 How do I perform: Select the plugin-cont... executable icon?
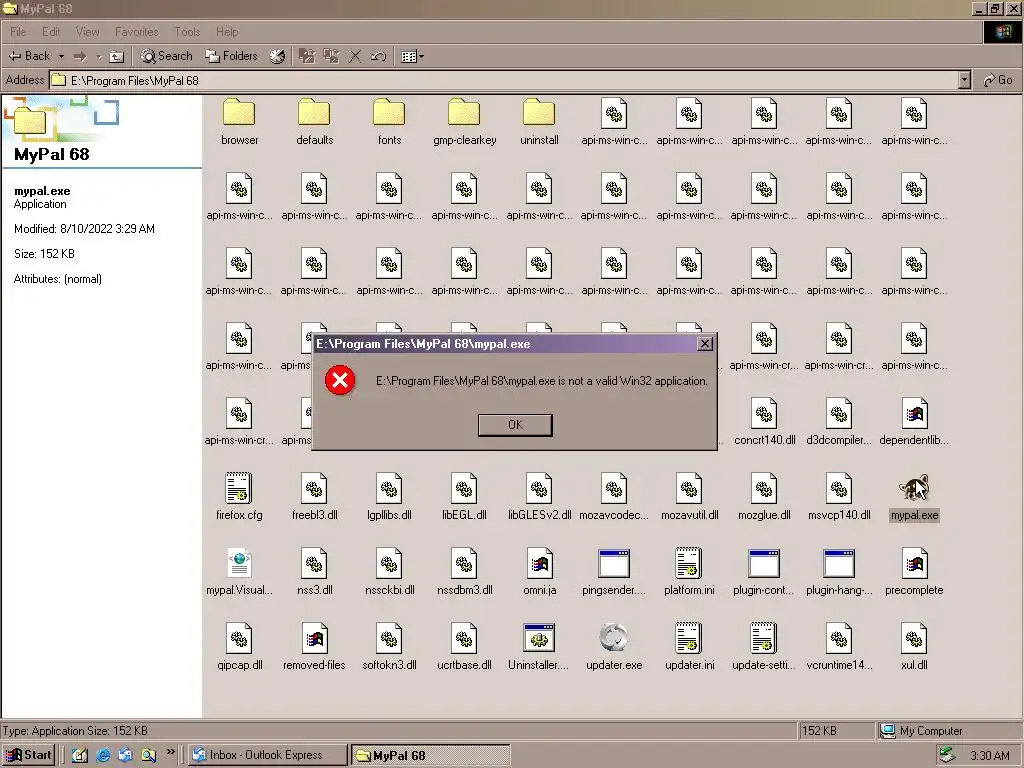coord(764,563)
